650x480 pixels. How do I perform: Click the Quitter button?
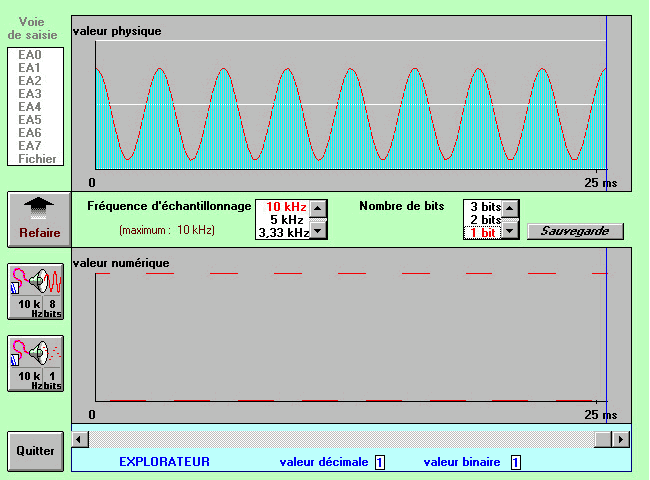(36, 451)
